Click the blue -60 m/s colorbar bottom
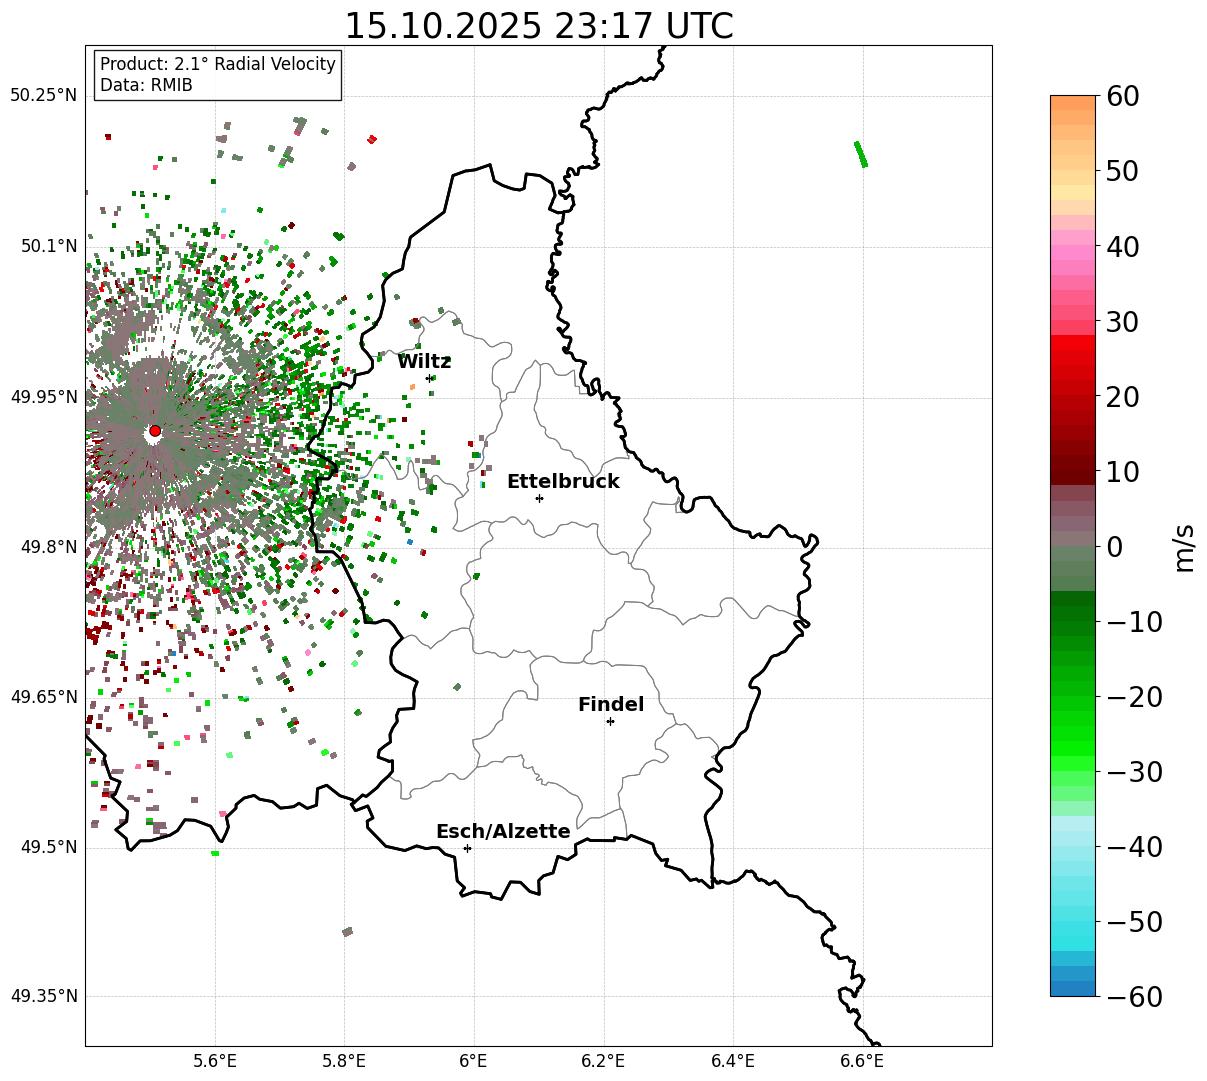This screenshot has width=1207, height=1081. click(x=1073, y=989)
